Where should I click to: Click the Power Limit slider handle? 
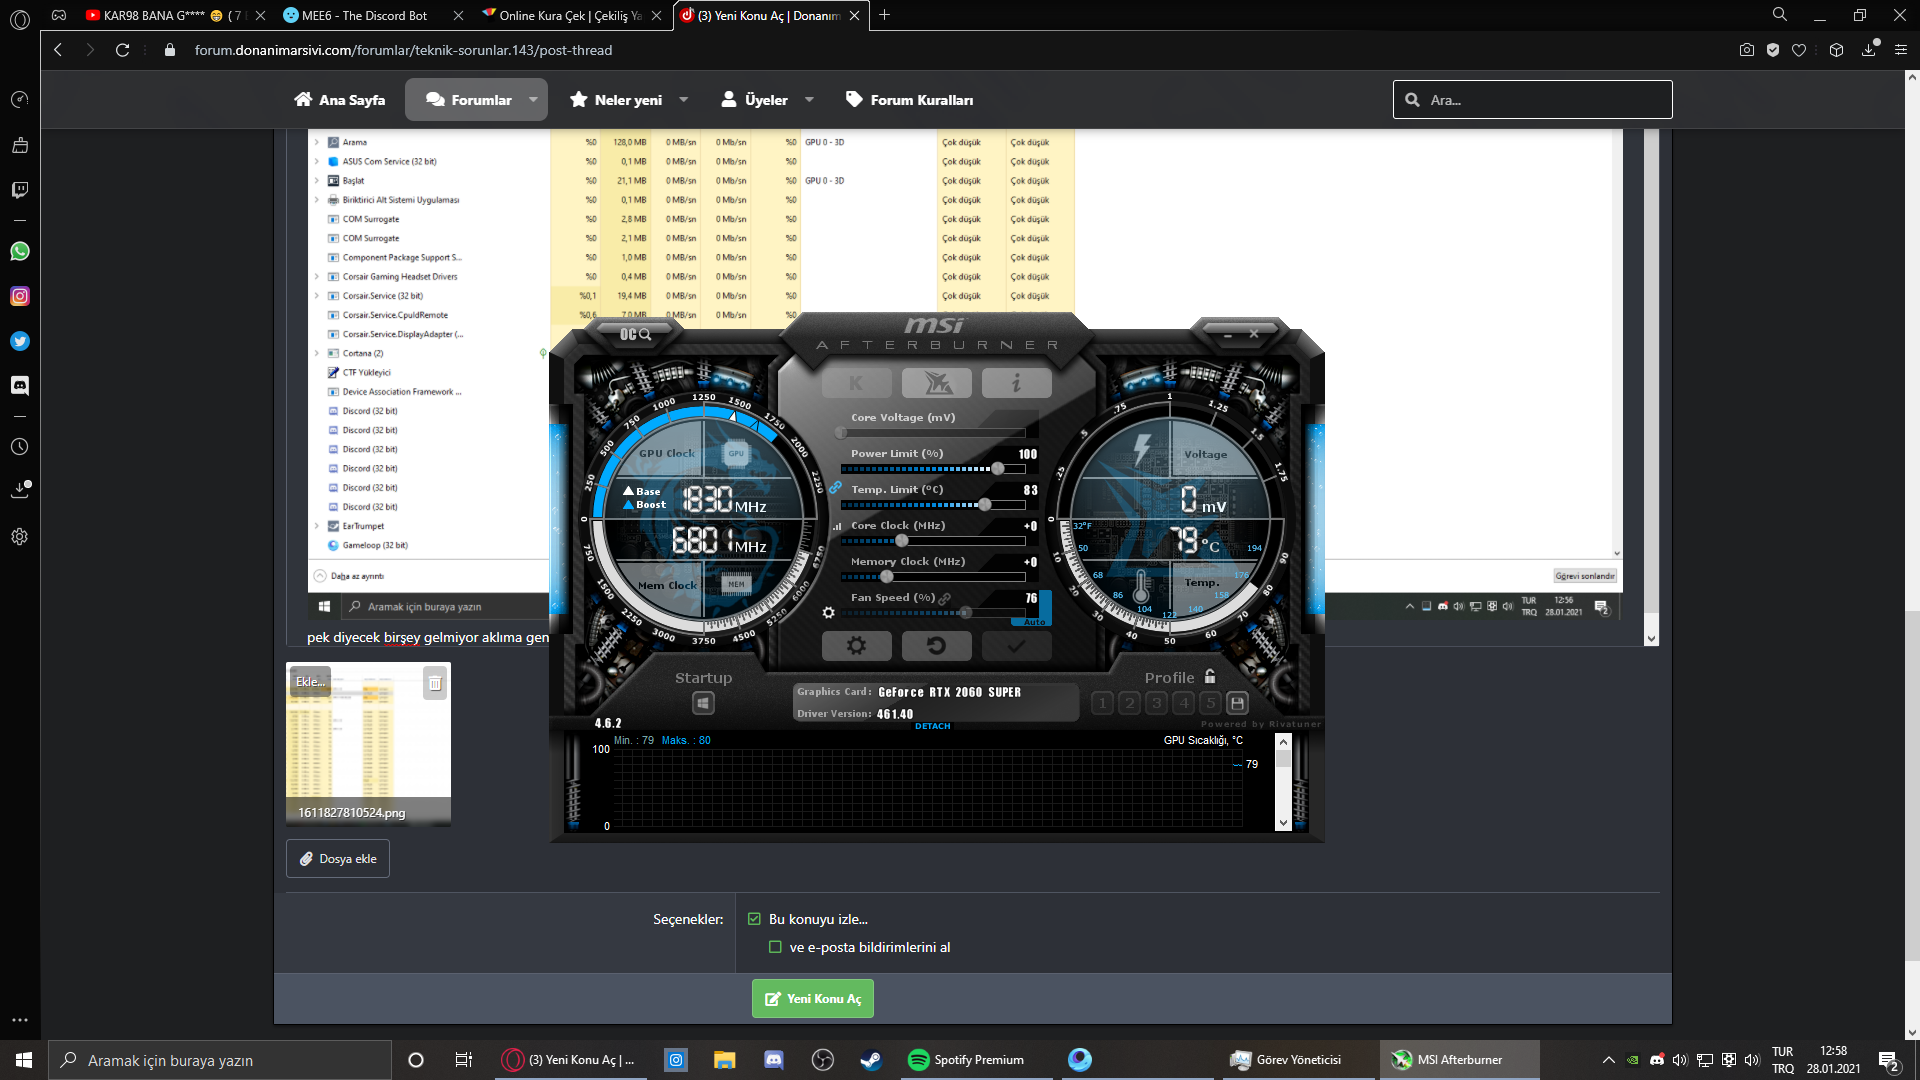[x=997, y=469]
